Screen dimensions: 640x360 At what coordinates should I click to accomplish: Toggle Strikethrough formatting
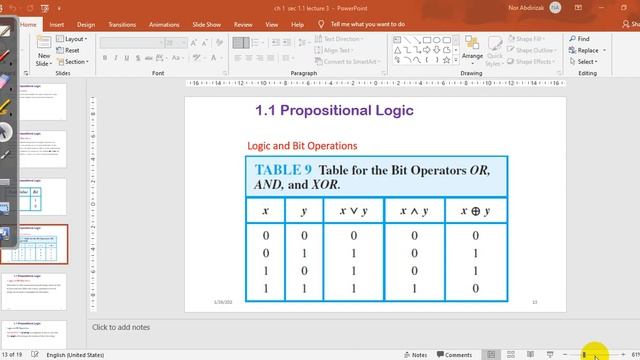(149, 58)
